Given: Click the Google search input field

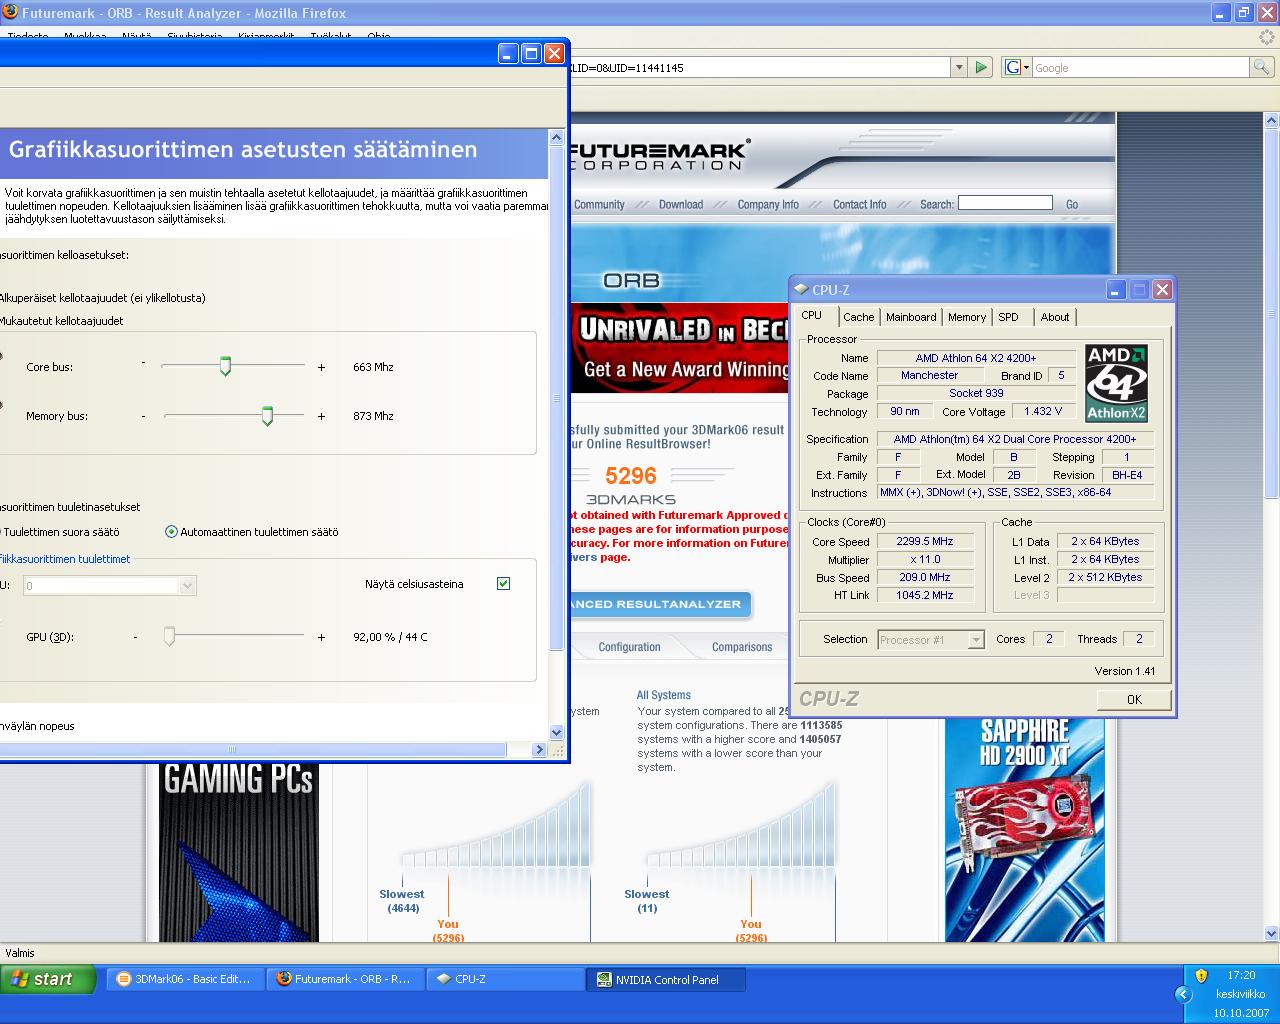Looking at the screenshot, I should click(1140, 67).
